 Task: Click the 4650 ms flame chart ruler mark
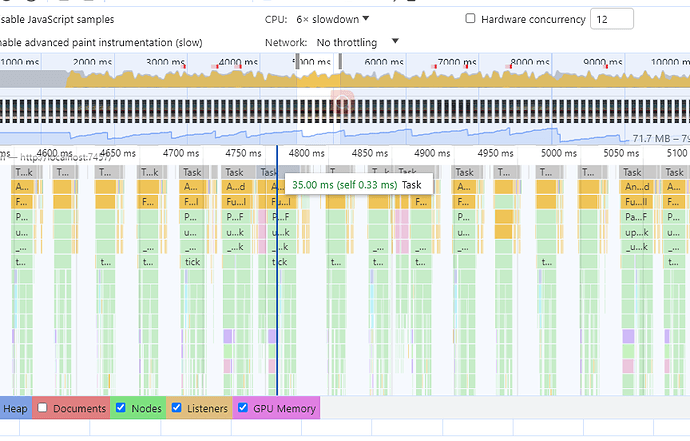pyautogui.click(x=118, y=153)
